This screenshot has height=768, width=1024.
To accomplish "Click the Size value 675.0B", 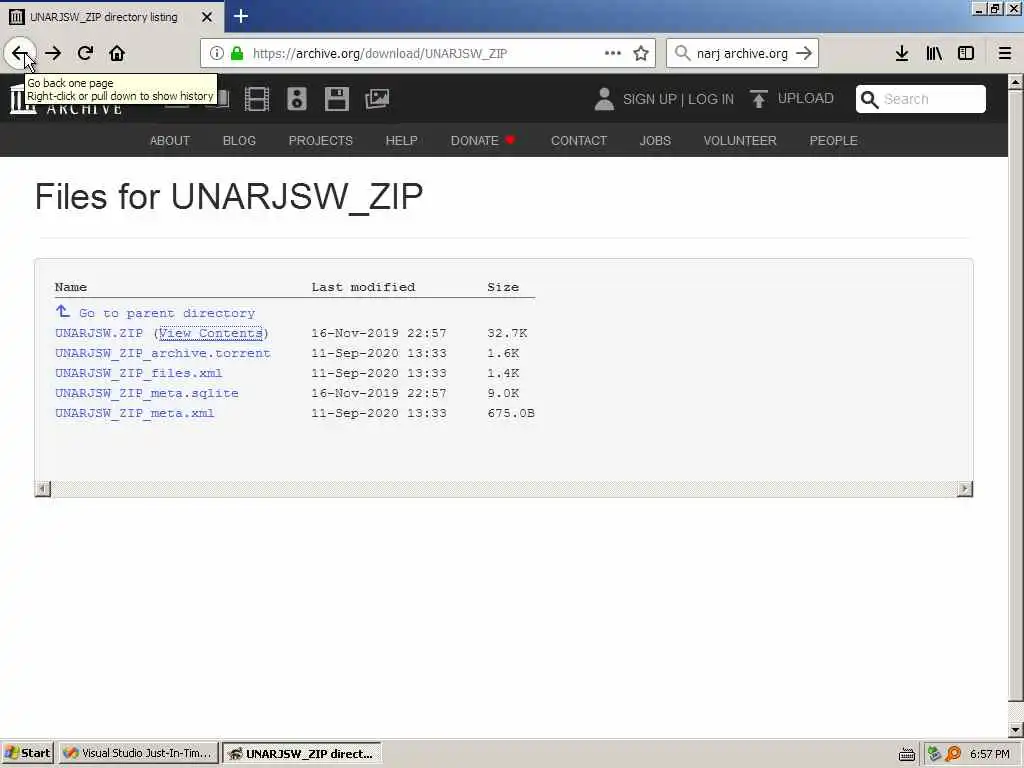I will click(x=511, y=413).
